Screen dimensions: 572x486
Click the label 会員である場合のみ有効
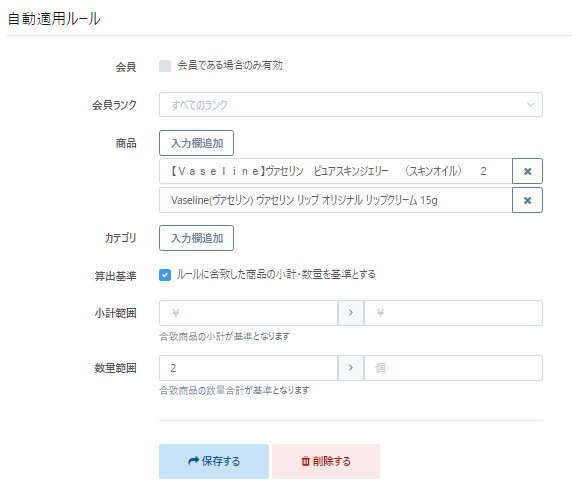(230, 66)
